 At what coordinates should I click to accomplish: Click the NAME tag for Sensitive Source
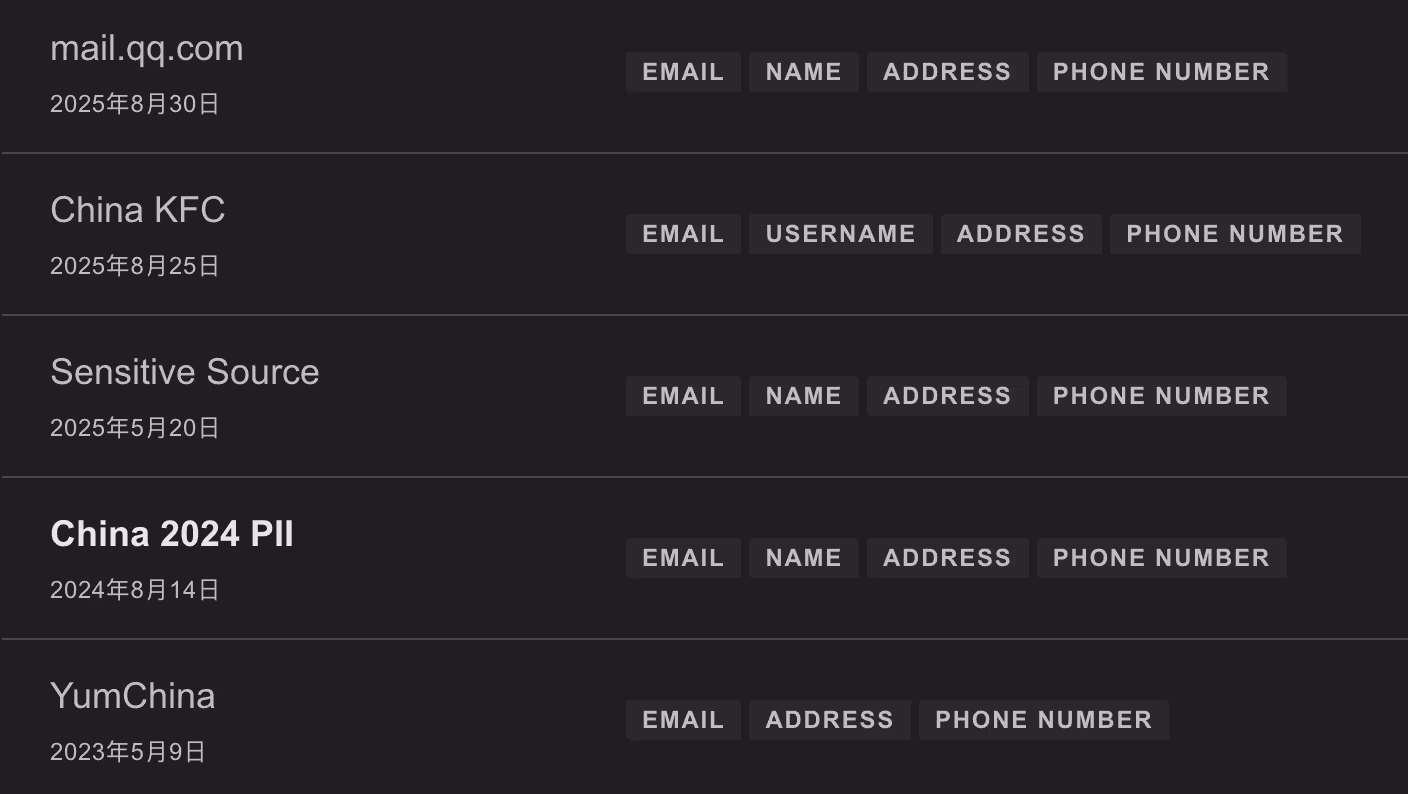803,396
